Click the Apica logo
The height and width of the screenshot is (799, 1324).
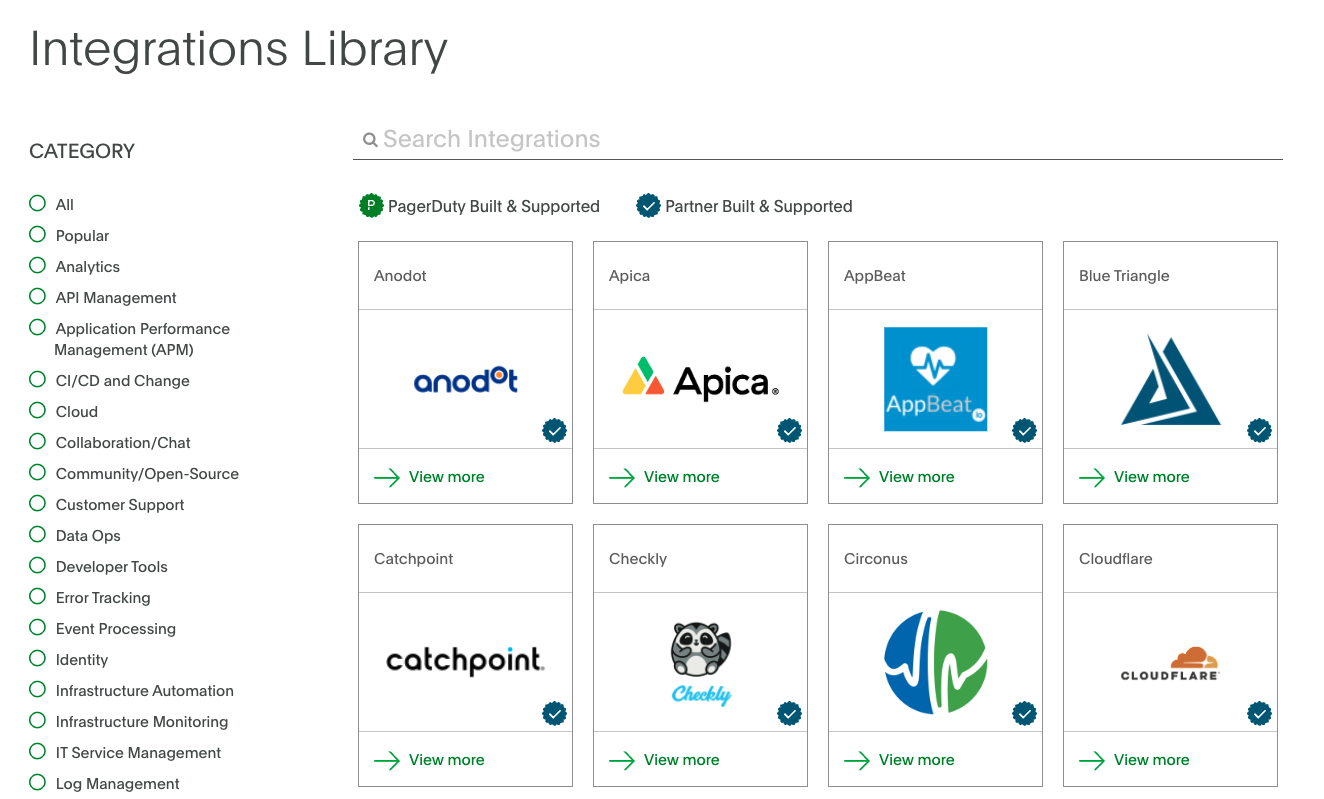coord(700,380)
